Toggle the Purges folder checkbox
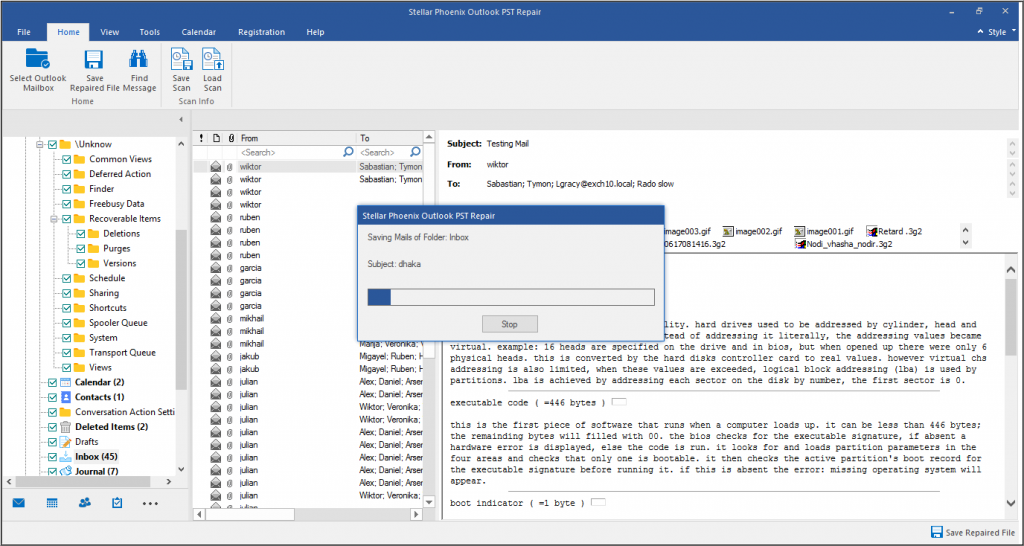Screen dimensions: 1024x546 tap(80, 249)
